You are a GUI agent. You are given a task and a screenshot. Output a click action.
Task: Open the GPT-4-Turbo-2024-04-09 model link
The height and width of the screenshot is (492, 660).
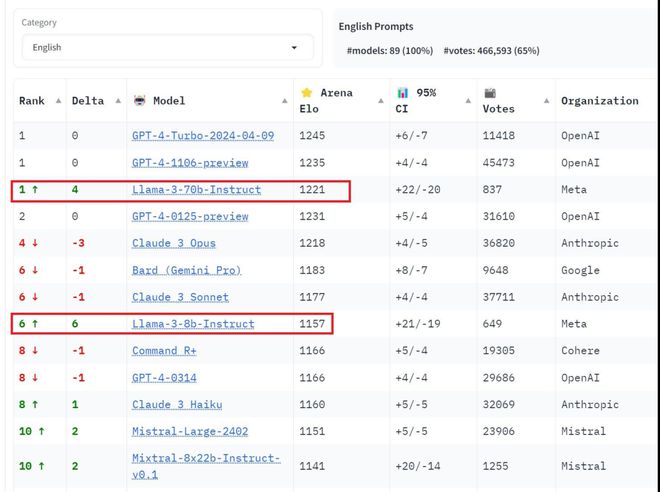pos(203,136)
